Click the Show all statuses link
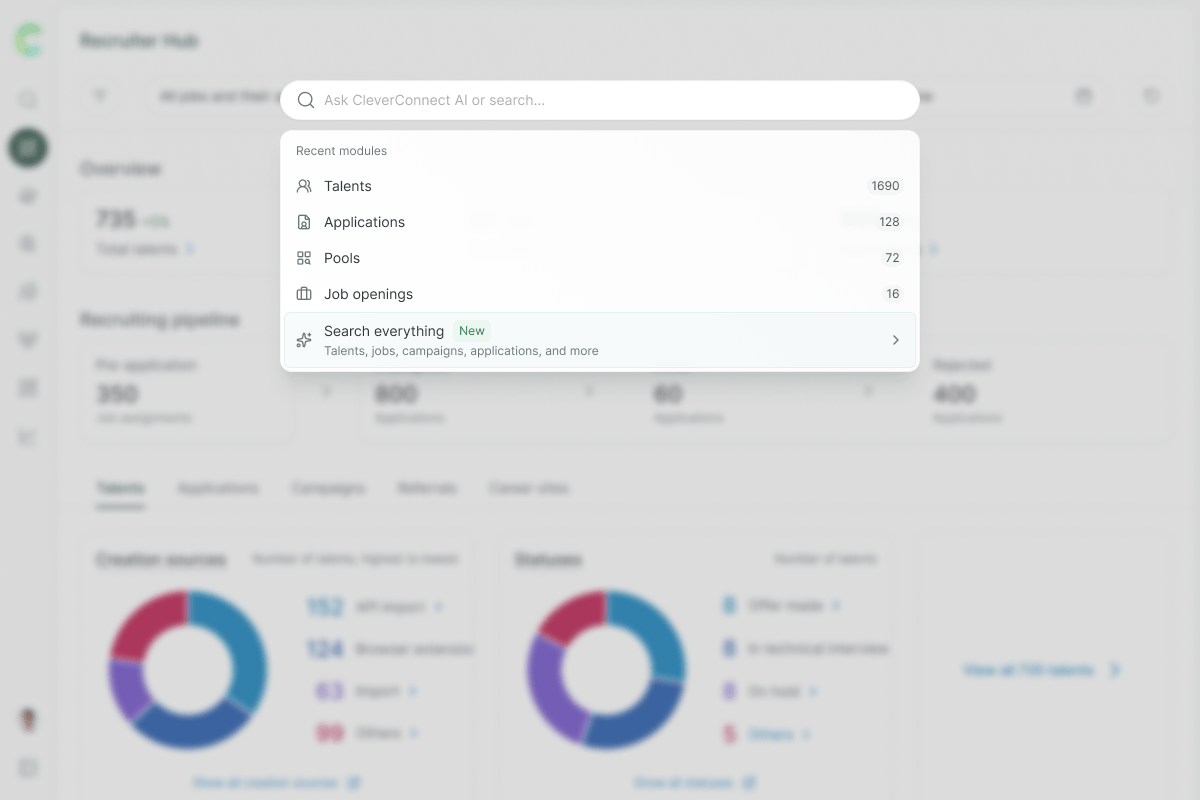This screenshot has width=1200, height=800. (695, 782)
